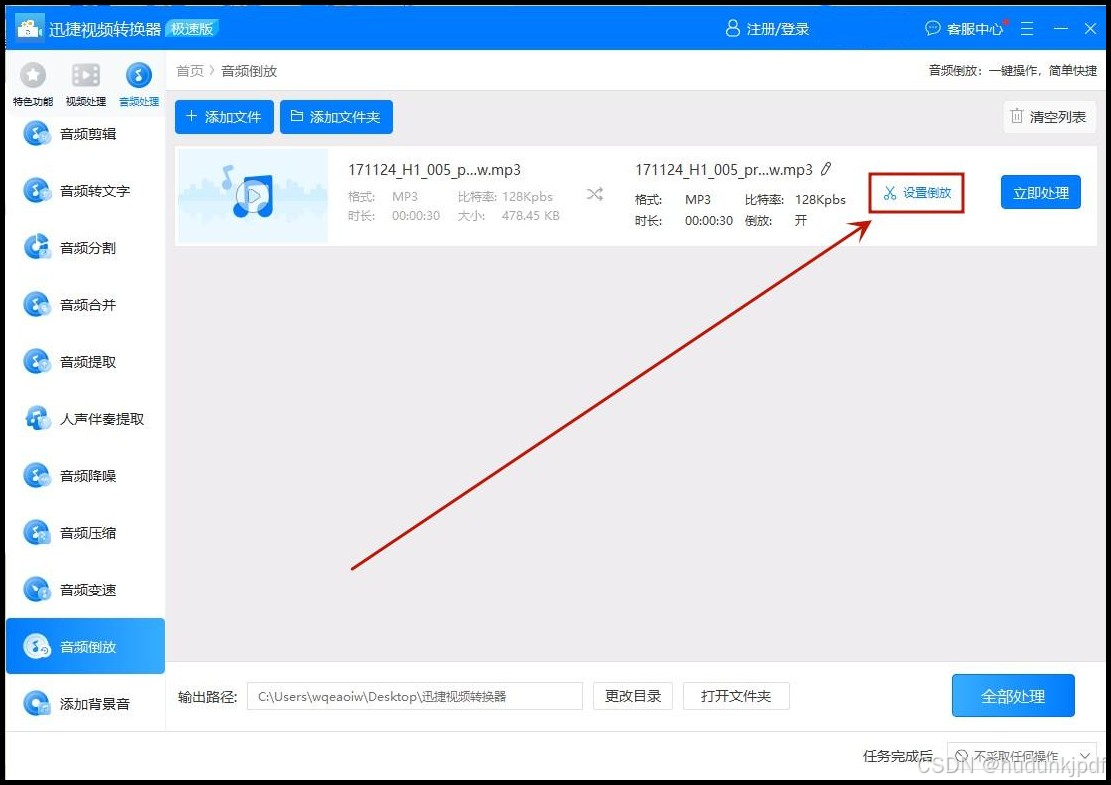Click 添加文件 to add a file
This screenshot has height=785, width=1111.
point(224,117)
